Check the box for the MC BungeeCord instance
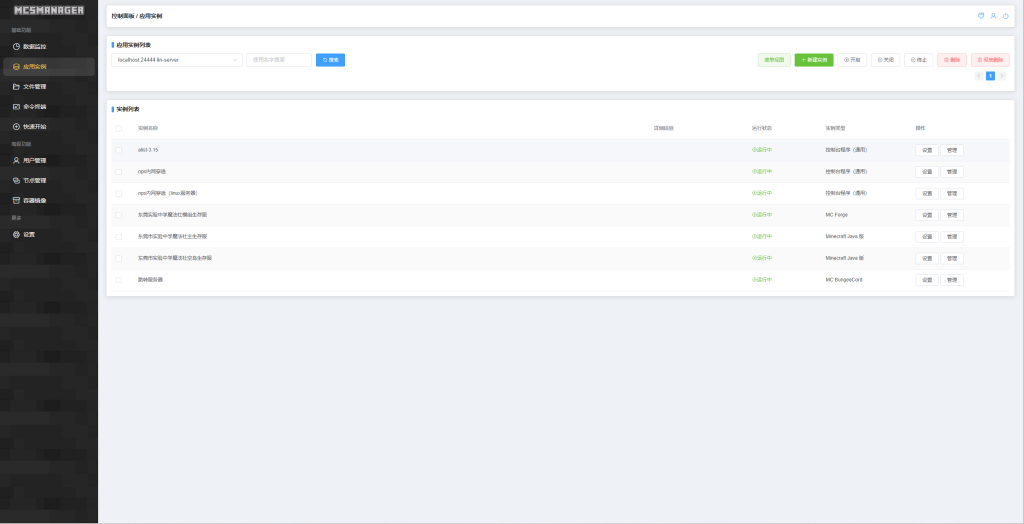This screenshot has height=524, width=1024. point(118,280)
